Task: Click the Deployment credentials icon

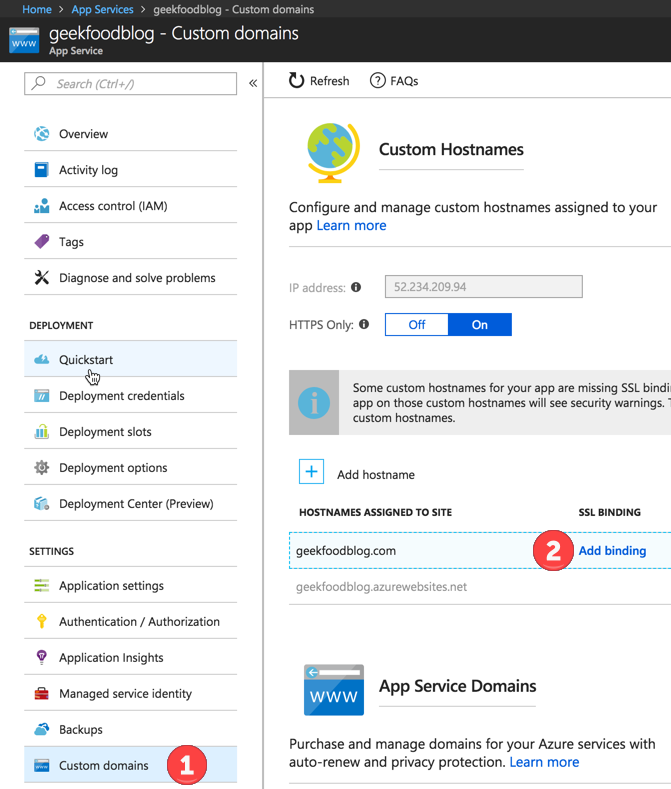Action: click(x=41, y=396)
